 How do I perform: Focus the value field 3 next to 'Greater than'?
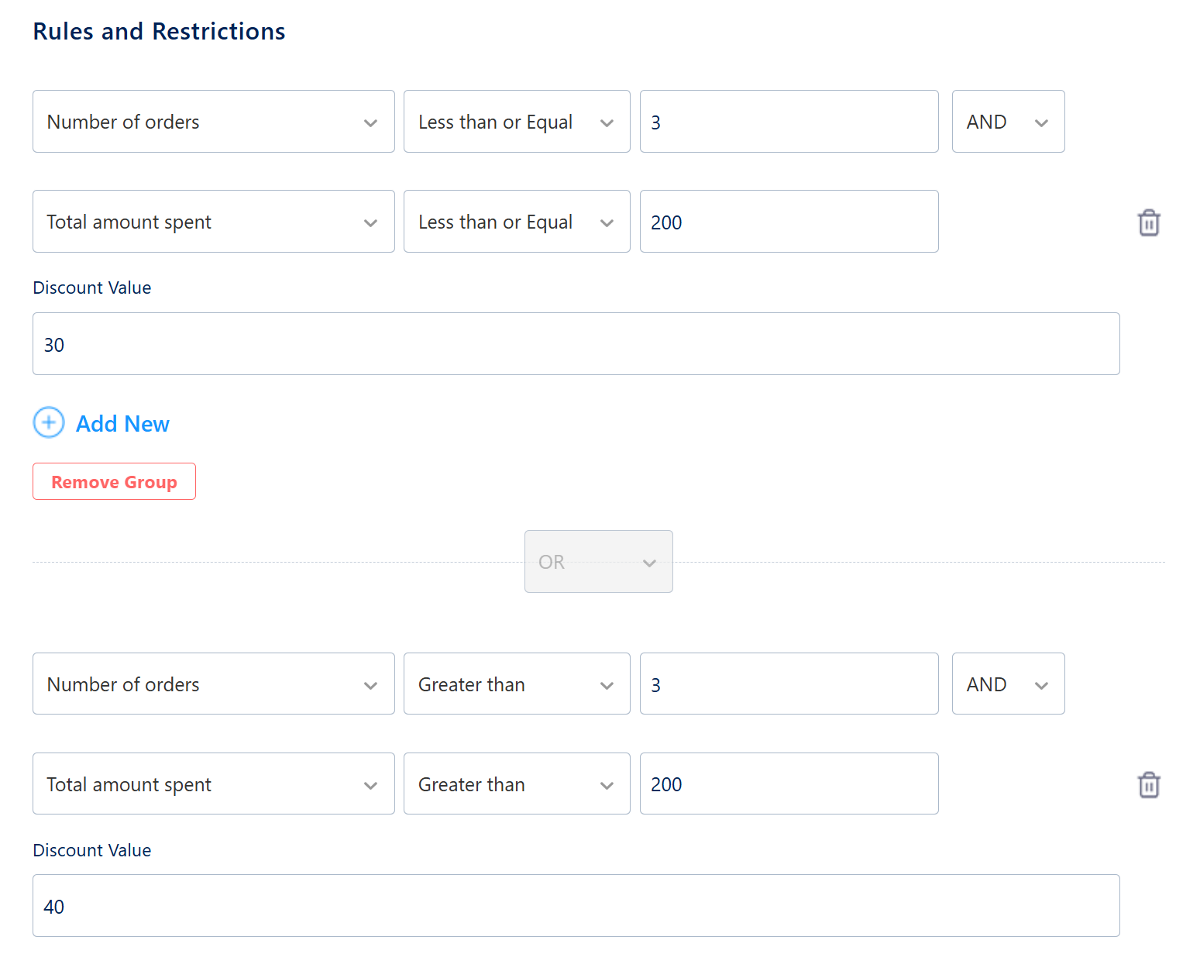(x=788, y=684)
